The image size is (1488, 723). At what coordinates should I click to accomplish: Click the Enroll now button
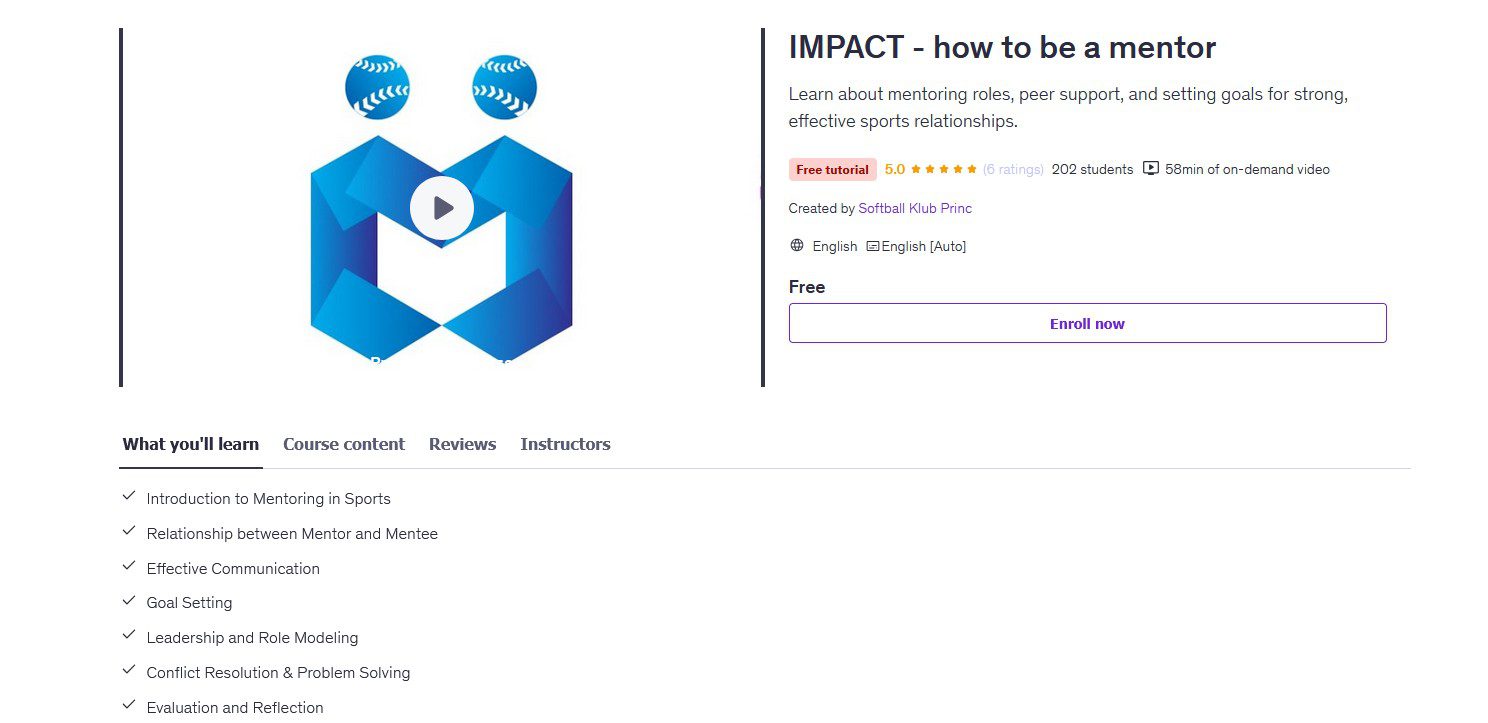tap(1087, 323)
